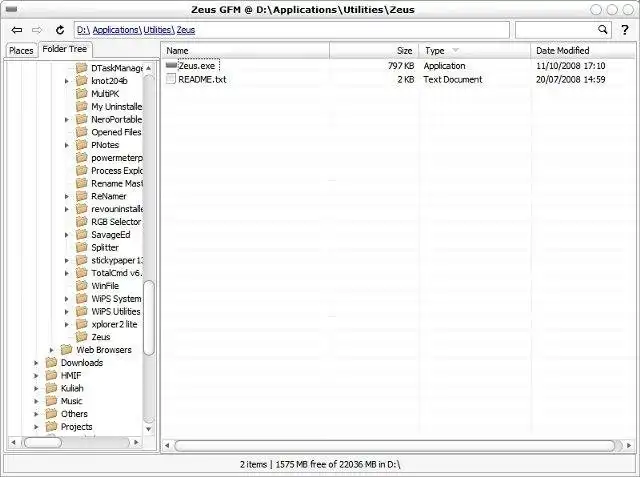
Task: Click the window menu icon in title bar
Action: coord(11,9)
